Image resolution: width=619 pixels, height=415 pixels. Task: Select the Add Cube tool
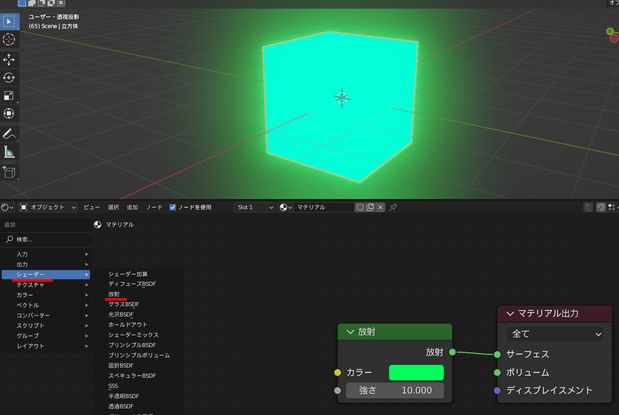[x=9, y=173]
